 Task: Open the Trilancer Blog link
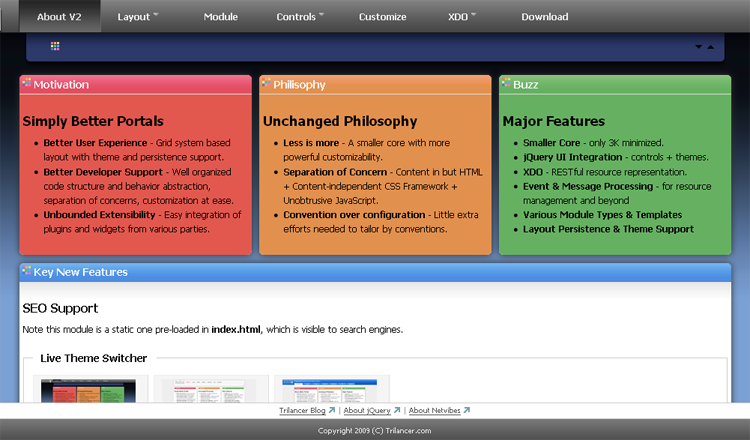[x=303, y=410]
